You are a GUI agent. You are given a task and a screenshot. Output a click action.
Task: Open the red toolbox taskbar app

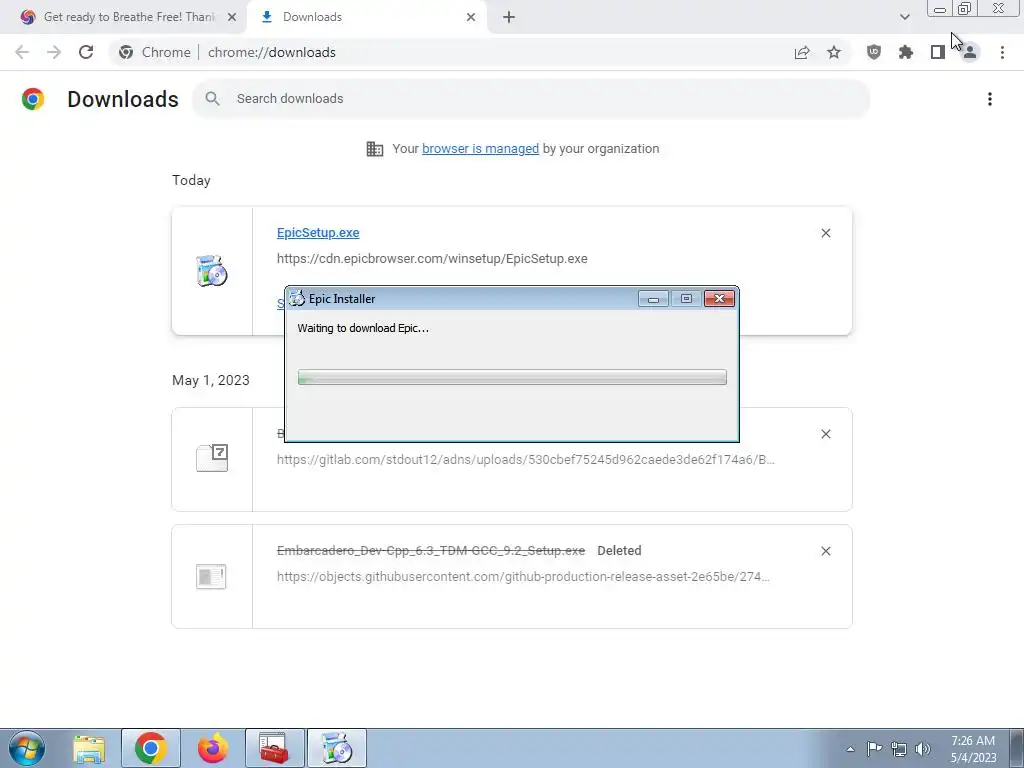pos(274,748)
